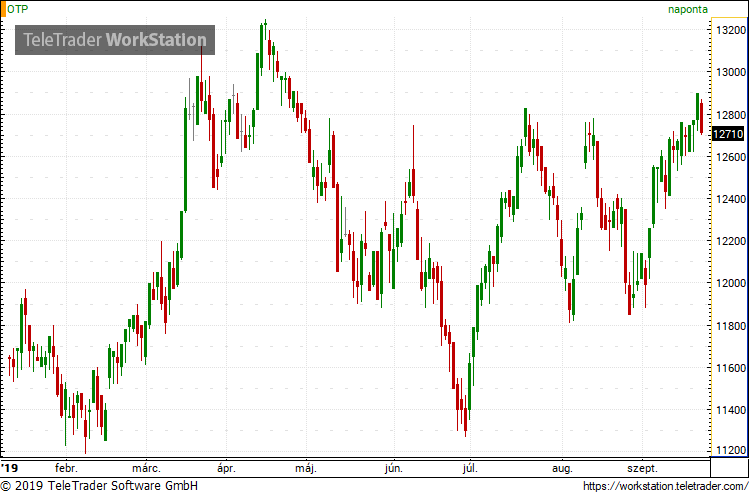The height and width of the screenshot is (494, 749).
Task: Click the 11200 price axis label
Action: pos(731,451)
